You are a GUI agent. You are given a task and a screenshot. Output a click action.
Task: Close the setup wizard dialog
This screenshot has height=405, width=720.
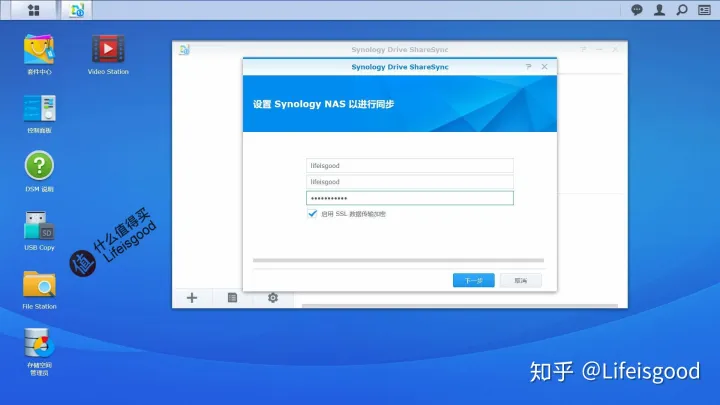(544, 67)
